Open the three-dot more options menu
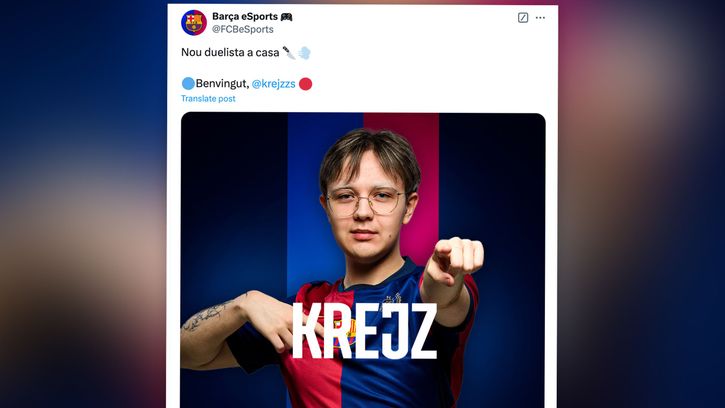The image size is (725, 408). (x=541, y=18)
